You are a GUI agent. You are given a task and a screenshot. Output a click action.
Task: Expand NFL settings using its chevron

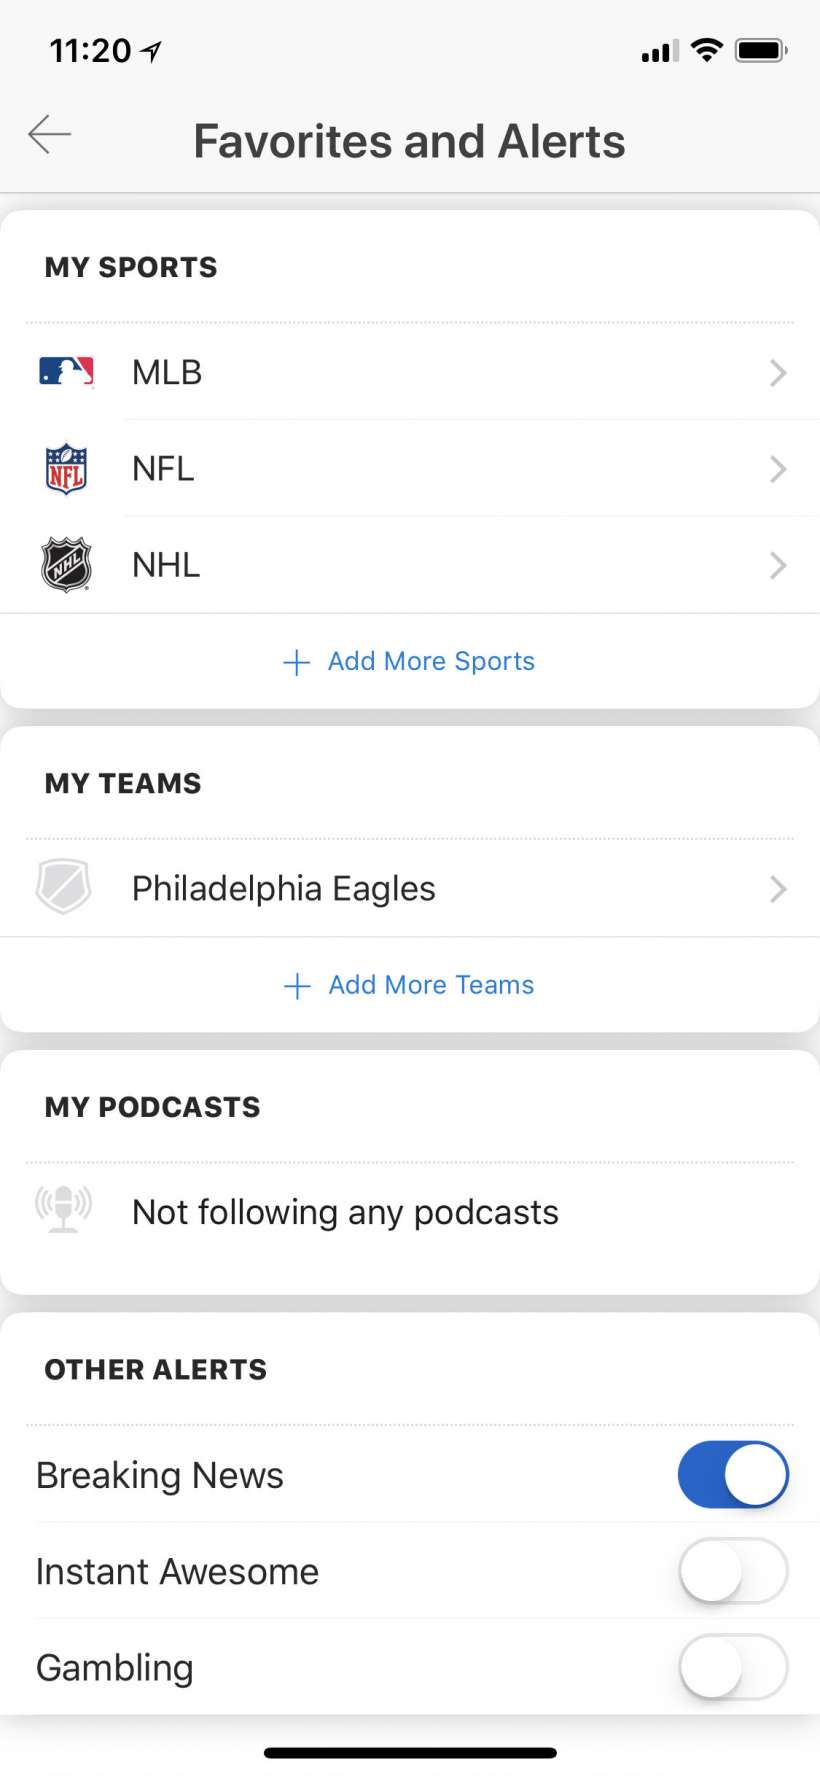[778, 469]
